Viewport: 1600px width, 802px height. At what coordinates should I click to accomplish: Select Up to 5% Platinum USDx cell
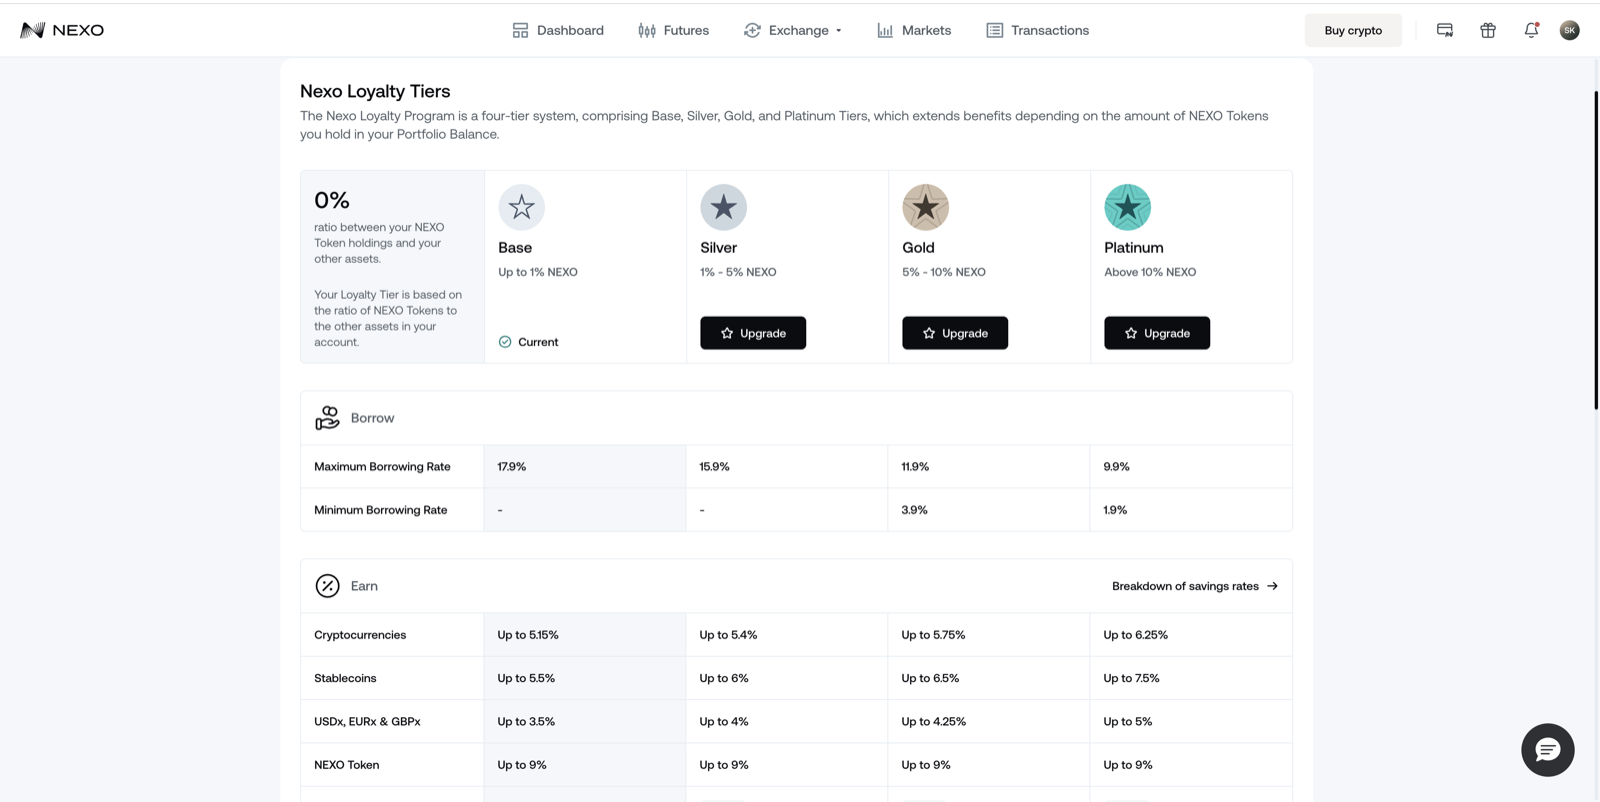[1128, 722]
